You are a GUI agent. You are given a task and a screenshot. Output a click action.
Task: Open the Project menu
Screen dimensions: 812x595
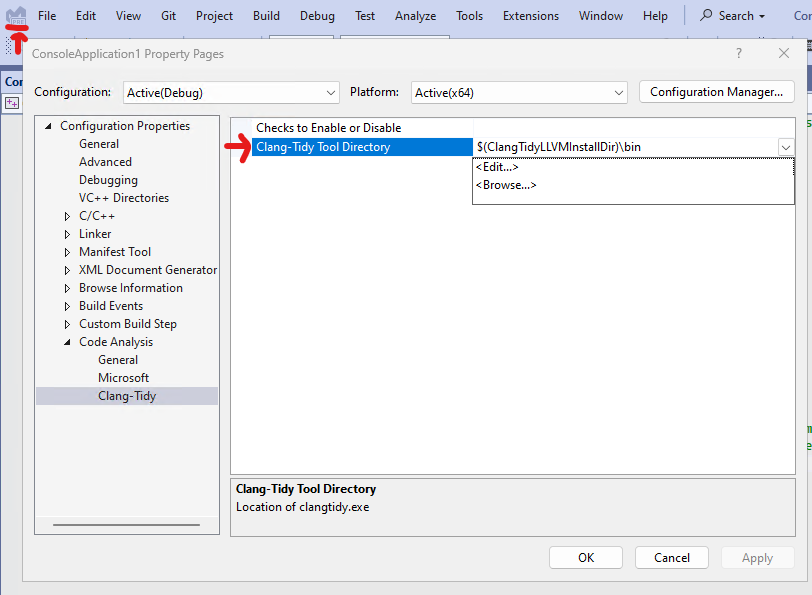[214, 16]
